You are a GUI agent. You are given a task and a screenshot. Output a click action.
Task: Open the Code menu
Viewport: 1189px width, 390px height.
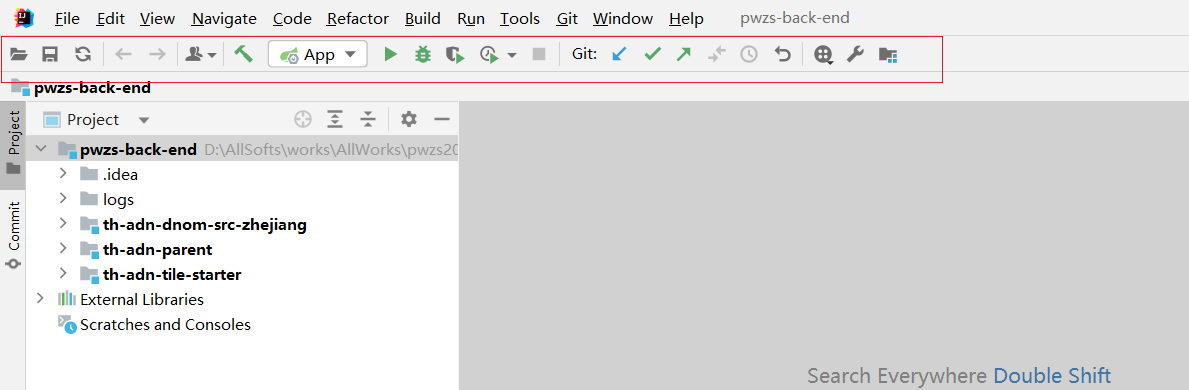tap(292, 19)
